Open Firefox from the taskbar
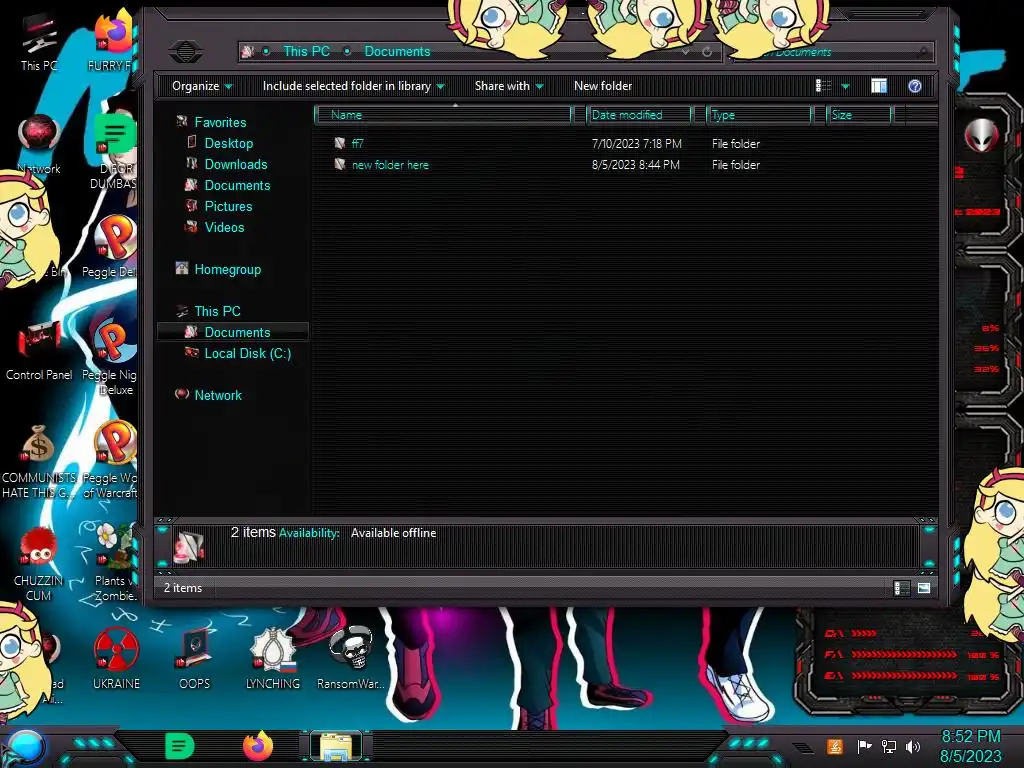 (258, 746)
